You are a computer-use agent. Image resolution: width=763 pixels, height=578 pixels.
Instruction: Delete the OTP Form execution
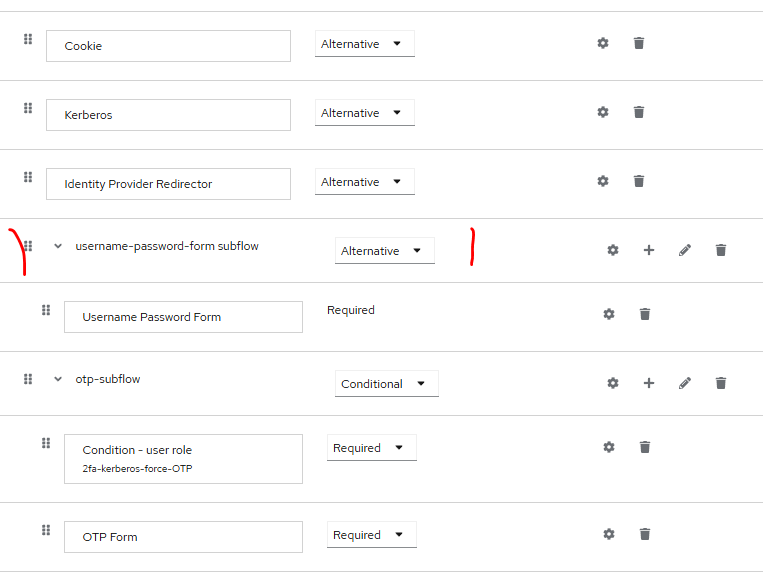[645, 534]
